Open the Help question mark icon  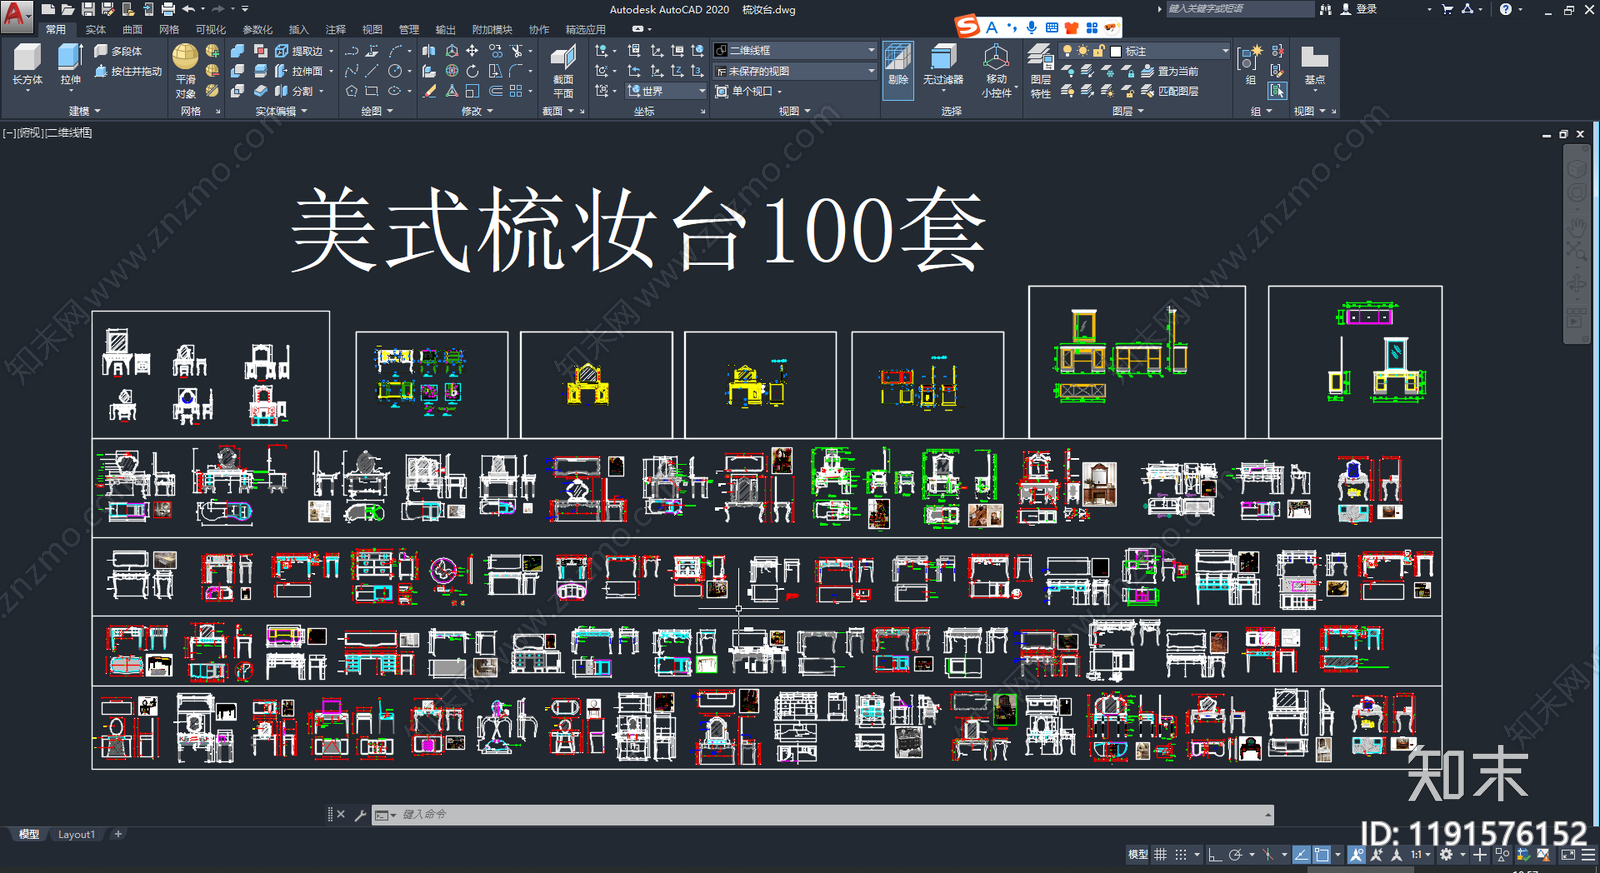tap(1506, 9)
